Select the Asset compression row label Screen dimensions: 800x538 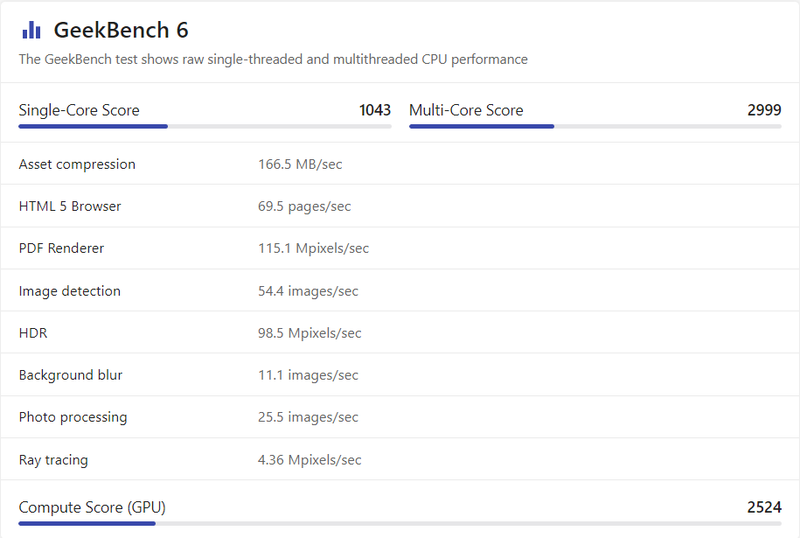77,164
